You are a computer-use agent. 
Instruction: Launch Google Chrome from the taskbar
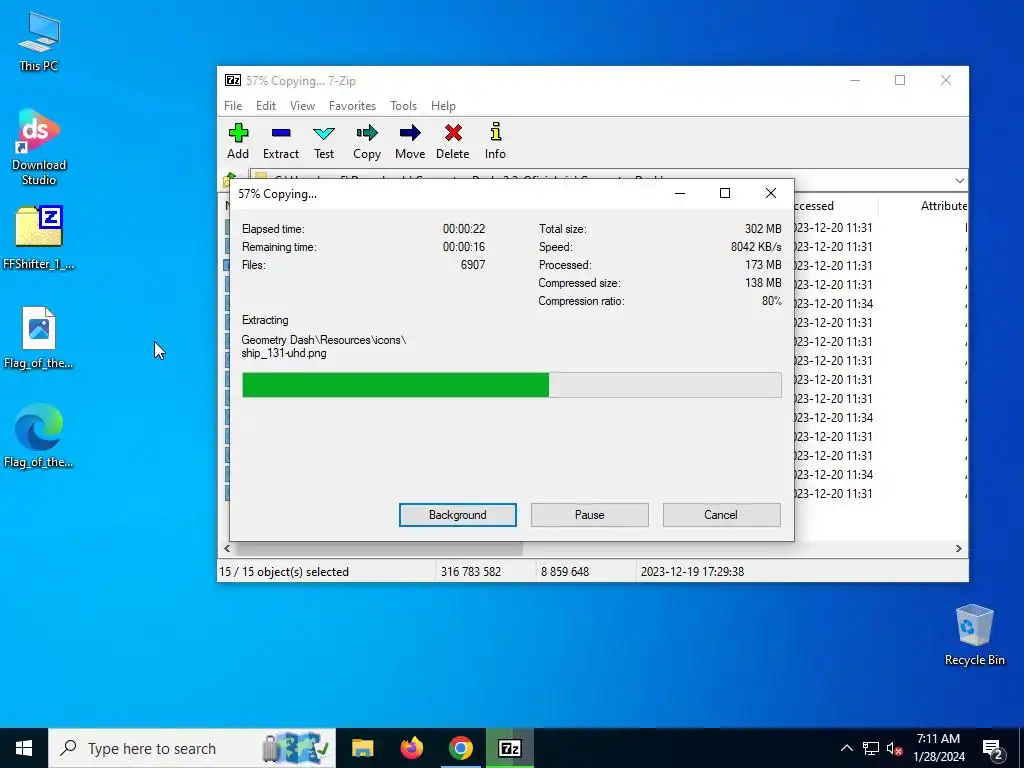point(460,748)
